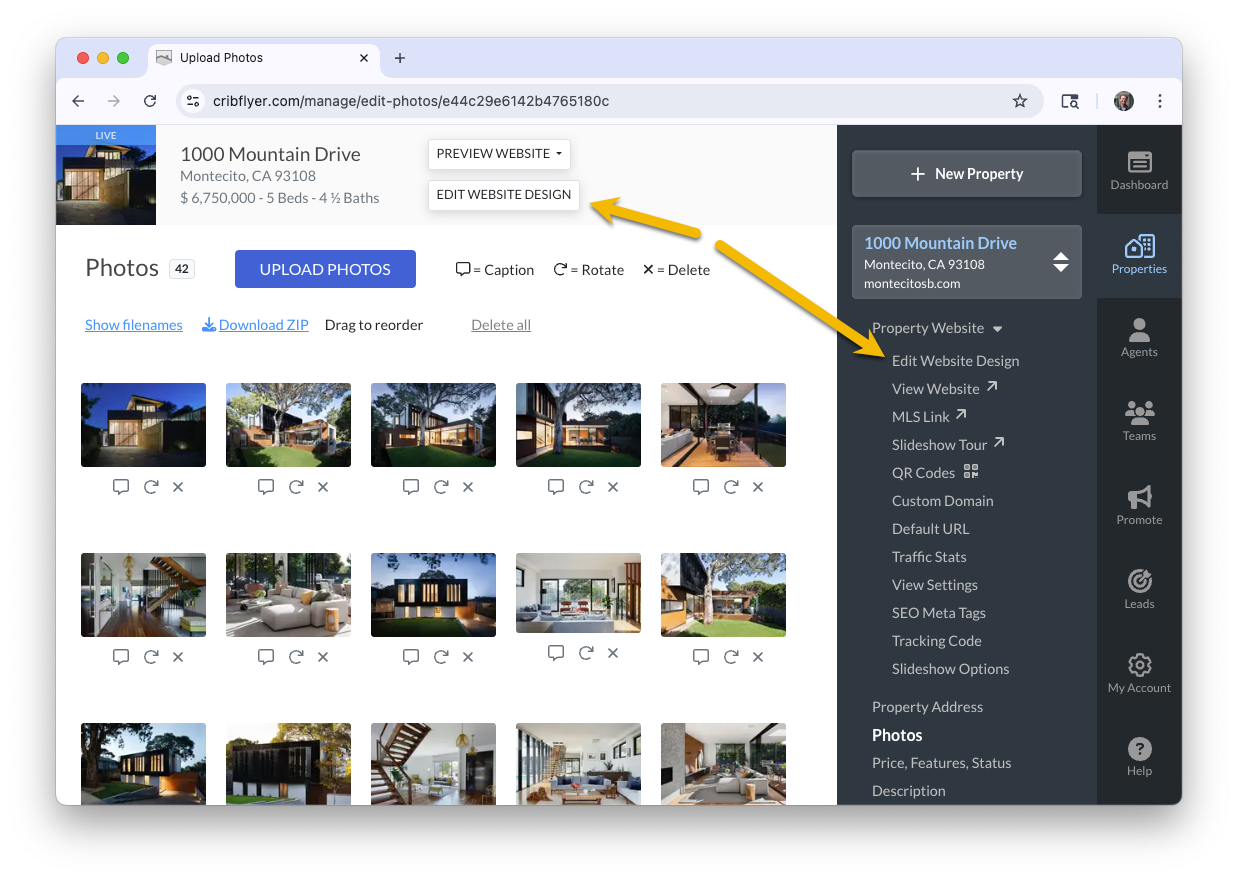The height and width of the screenshot is (879, 1238).
Task: Click the browser reload button
Action: pos(150,101)
